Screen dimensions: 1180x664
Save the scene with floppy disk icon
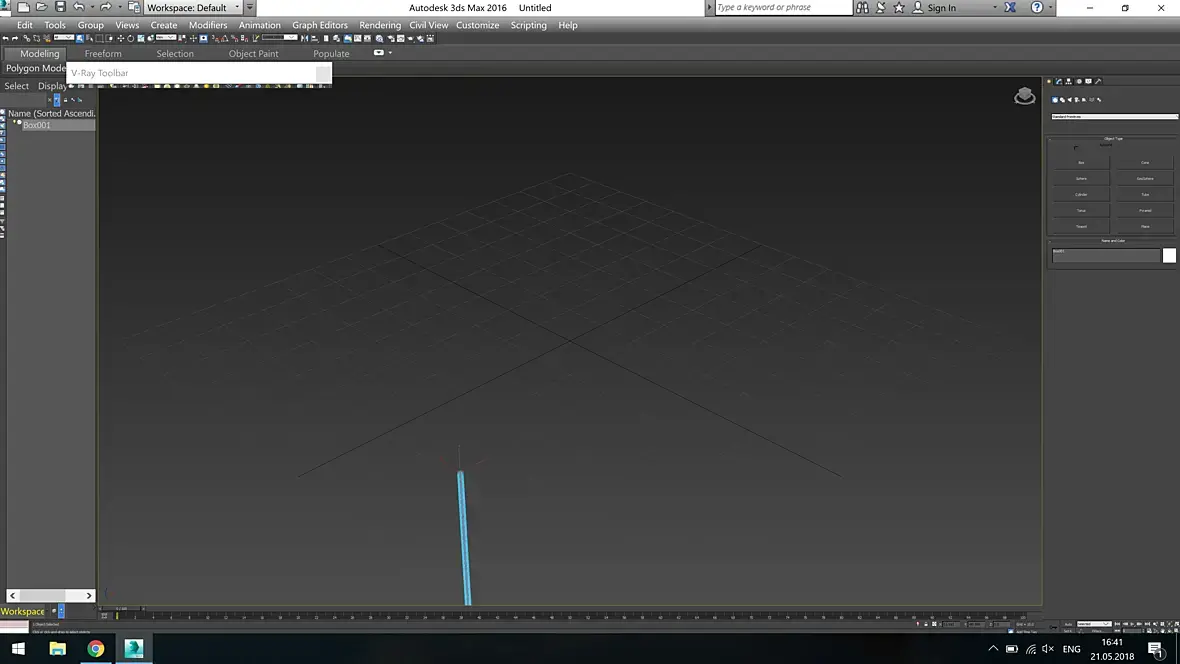coord(60,7)
